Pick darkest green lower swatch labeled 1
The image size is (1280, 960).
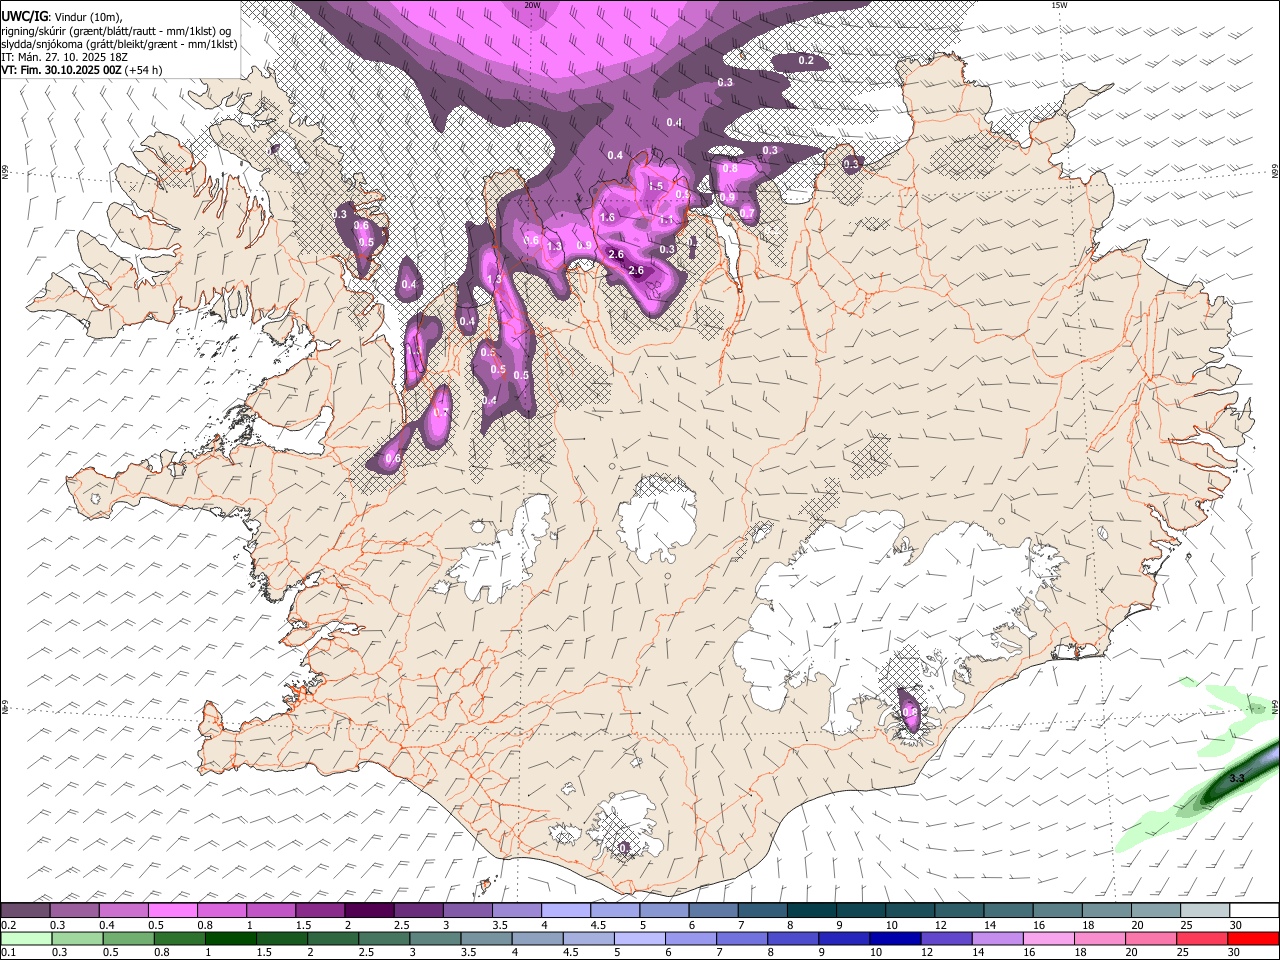(x=231, y=938)
